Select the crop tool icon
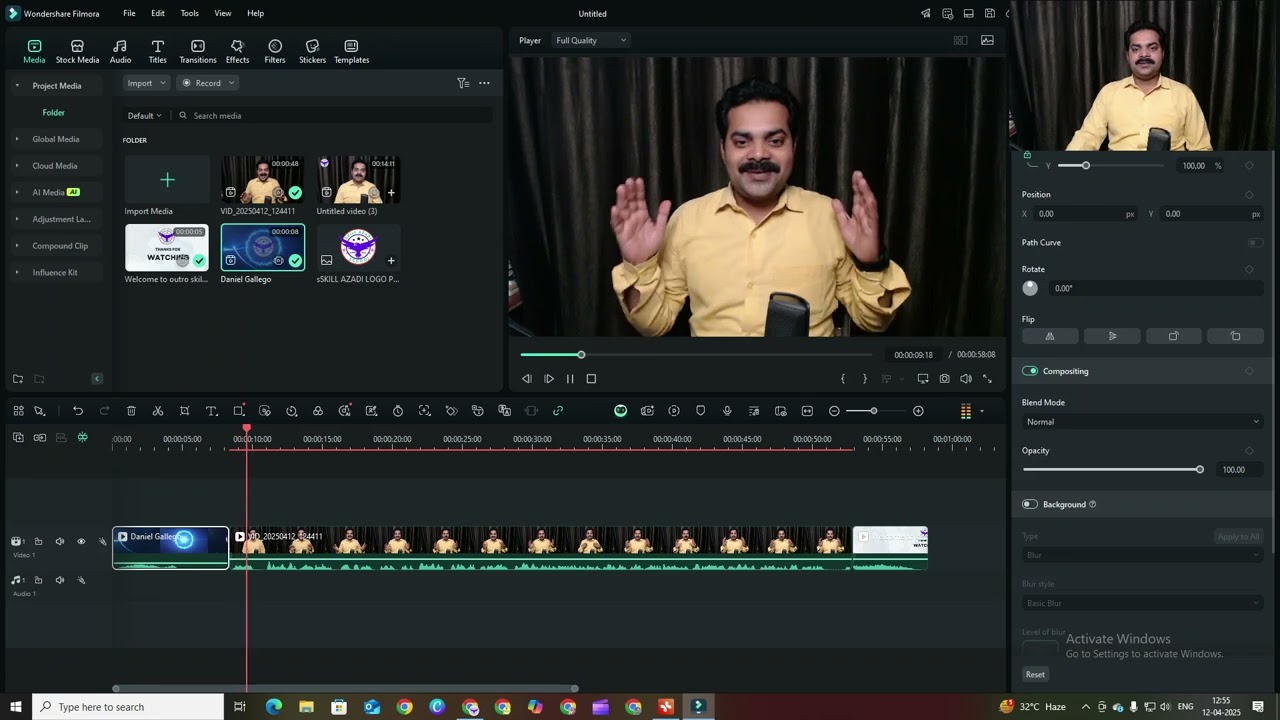The height and width of the screenshot is (720, 1280). pos(185,411)
